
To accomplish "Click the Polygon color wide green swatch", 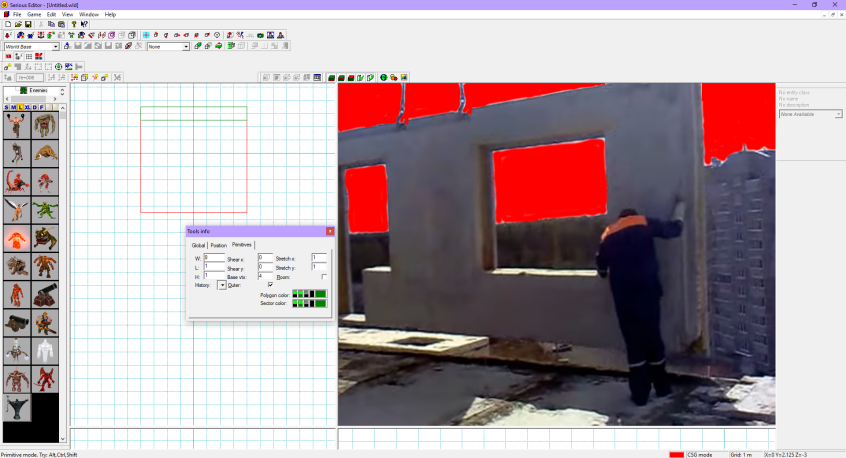I will [x=320, y=293].
